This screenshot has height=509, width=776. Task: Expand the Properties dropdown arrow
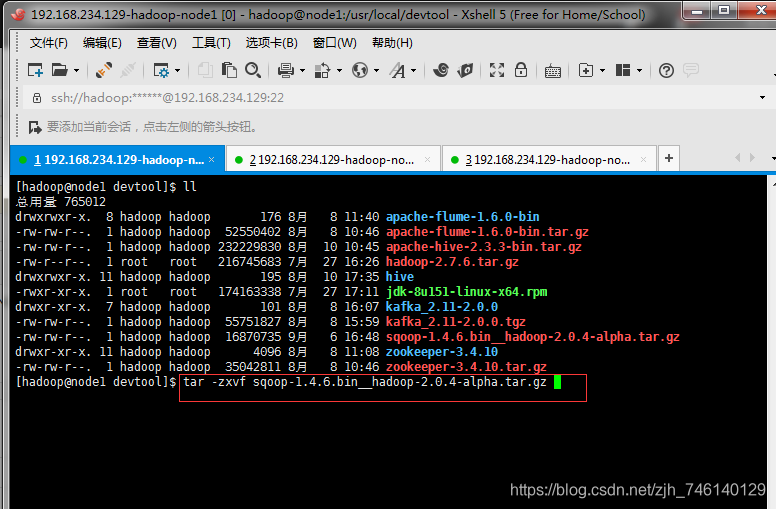tap(178, 71)
